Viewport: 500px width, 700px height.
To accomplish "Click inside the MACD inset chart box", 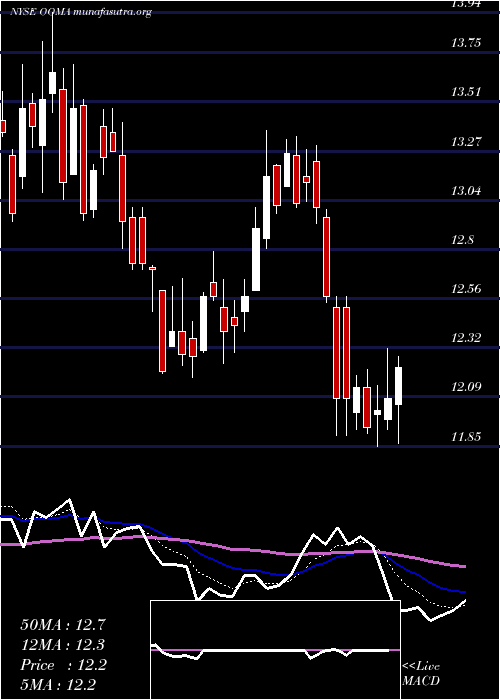I will [275, 650].
